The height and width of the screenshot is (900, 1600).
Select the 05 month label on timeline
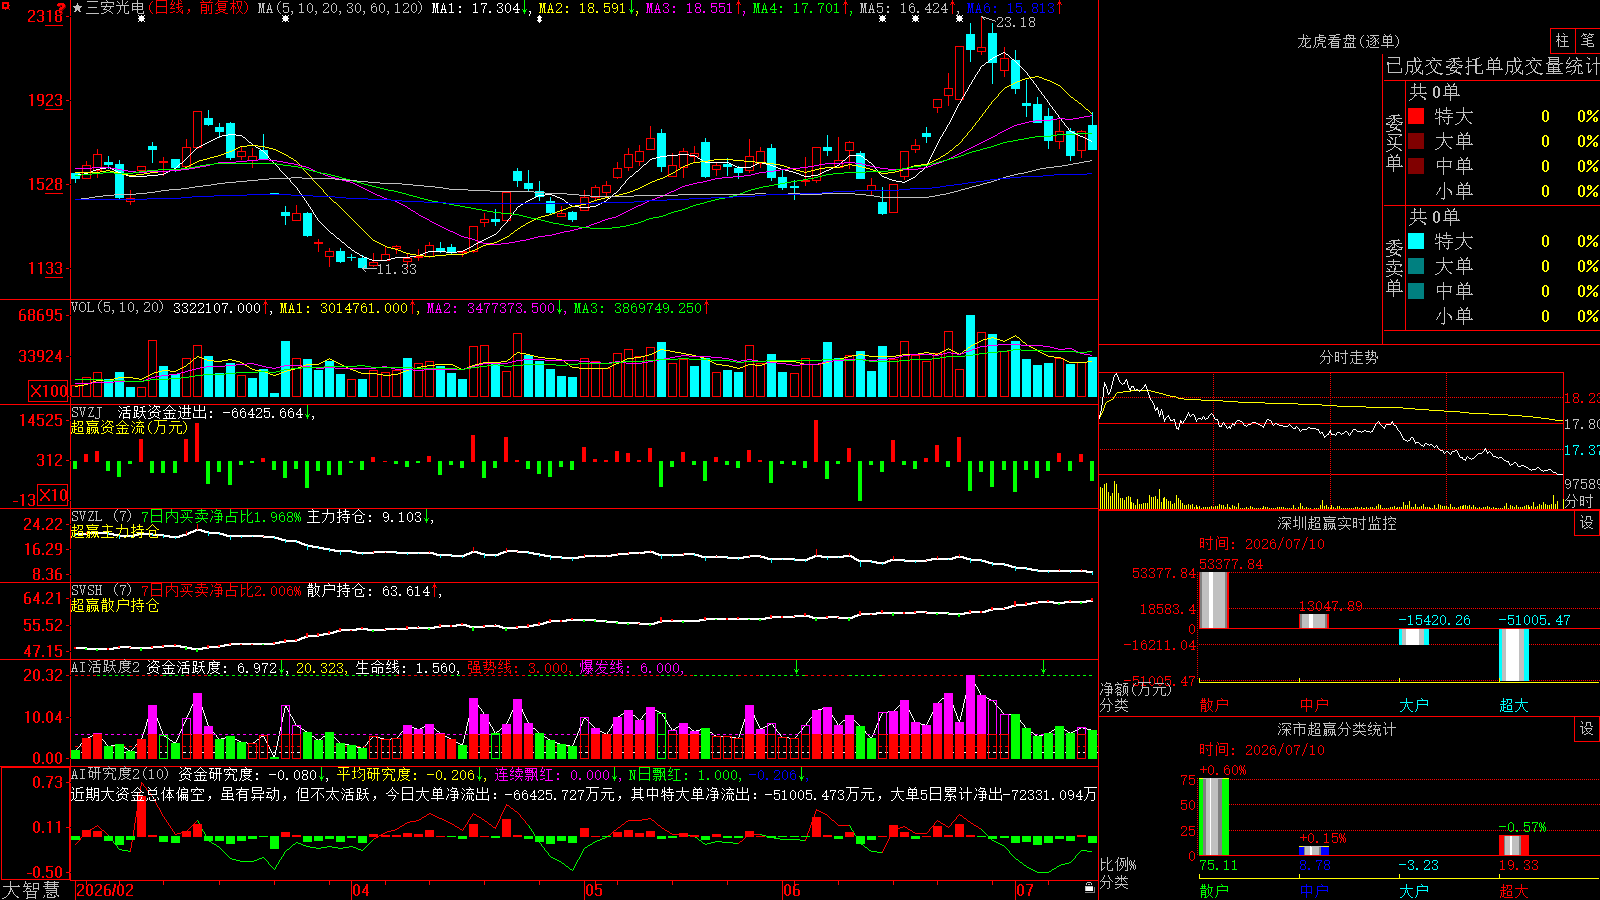594,890
